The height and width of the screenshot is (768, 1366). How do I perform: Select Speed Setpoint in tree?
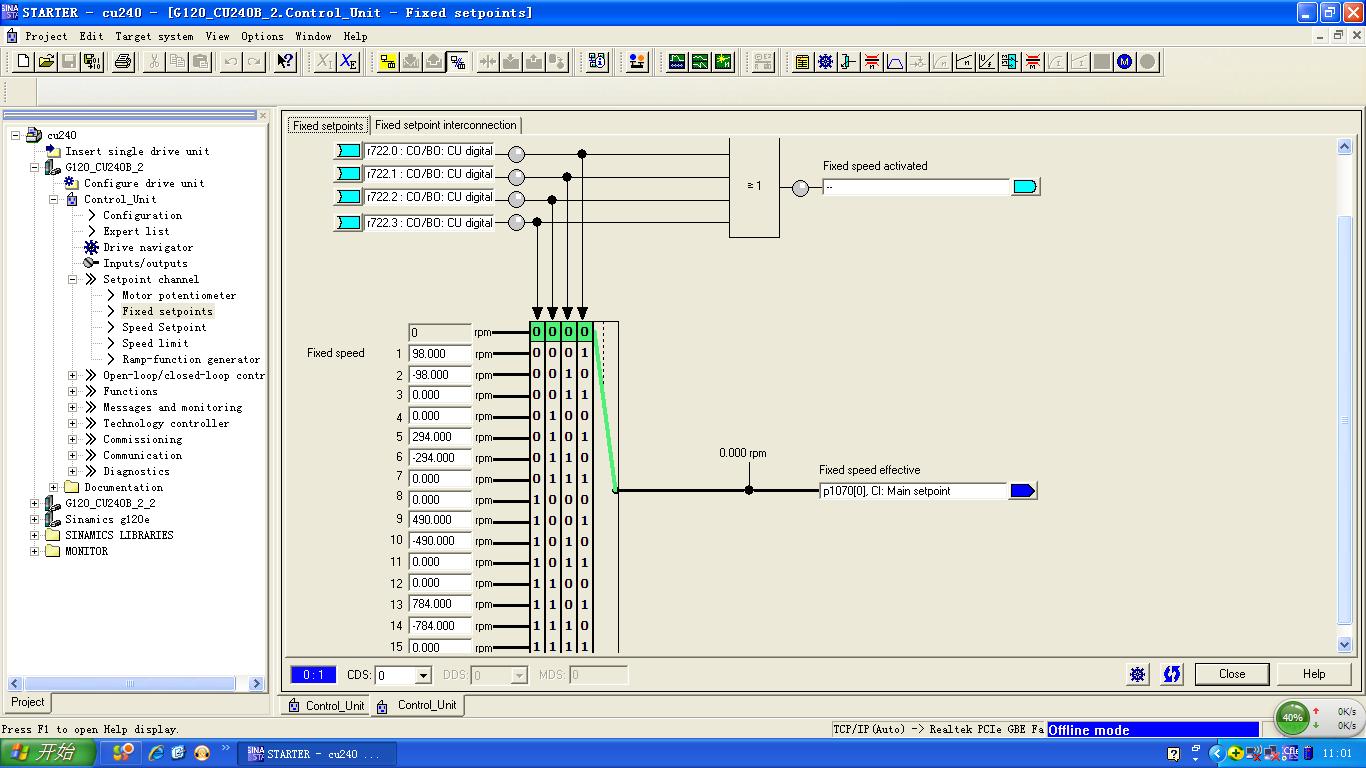(164, 327)
